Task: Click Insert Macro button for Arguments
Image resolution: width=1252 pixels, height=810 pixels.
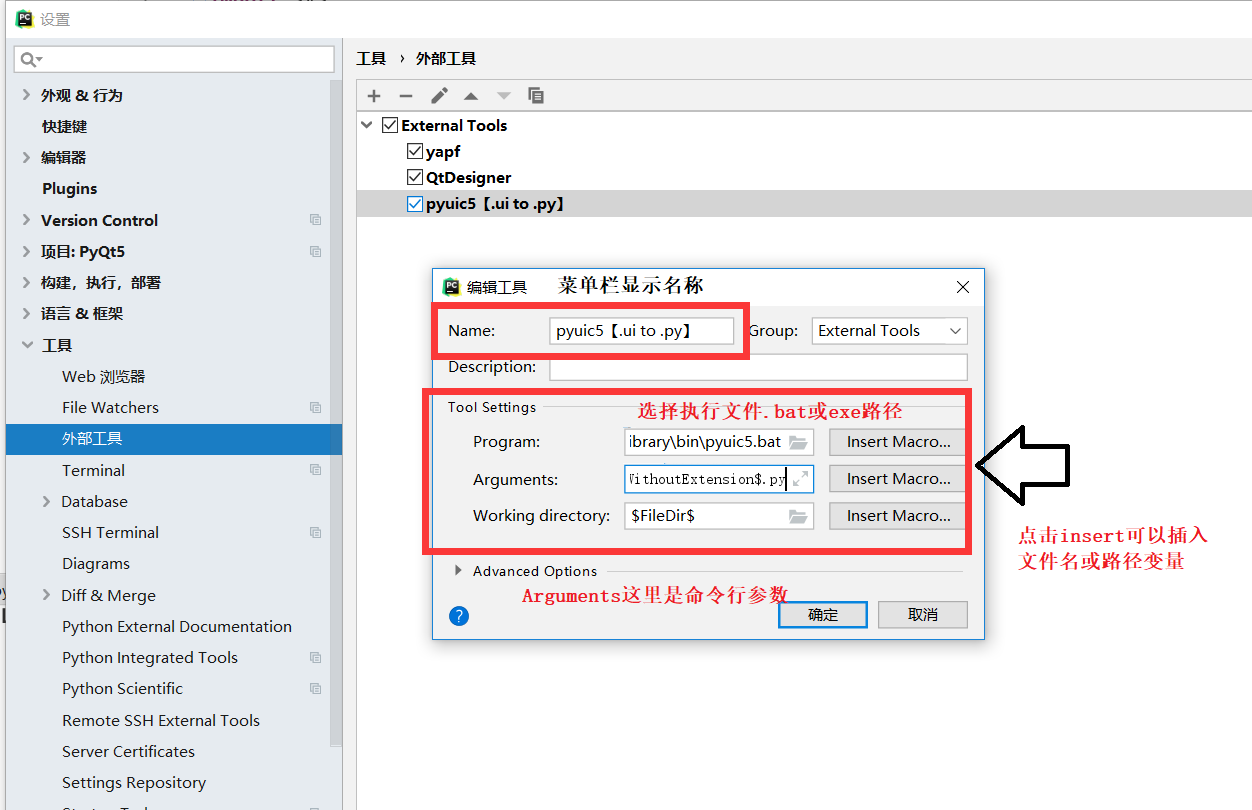Action: point(898,479)
